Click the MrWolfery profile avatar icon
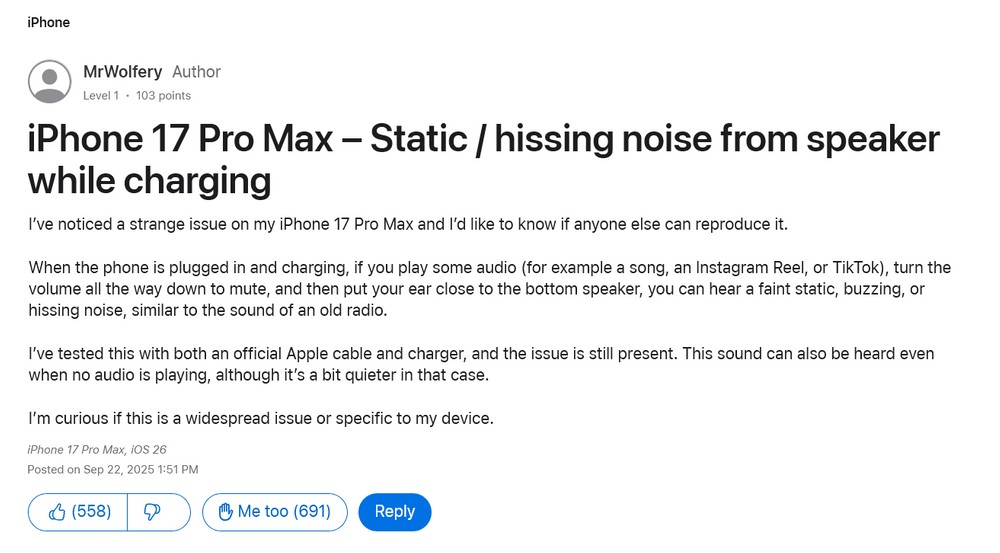This screenshot has height=553, width=1000. point(49,82)
